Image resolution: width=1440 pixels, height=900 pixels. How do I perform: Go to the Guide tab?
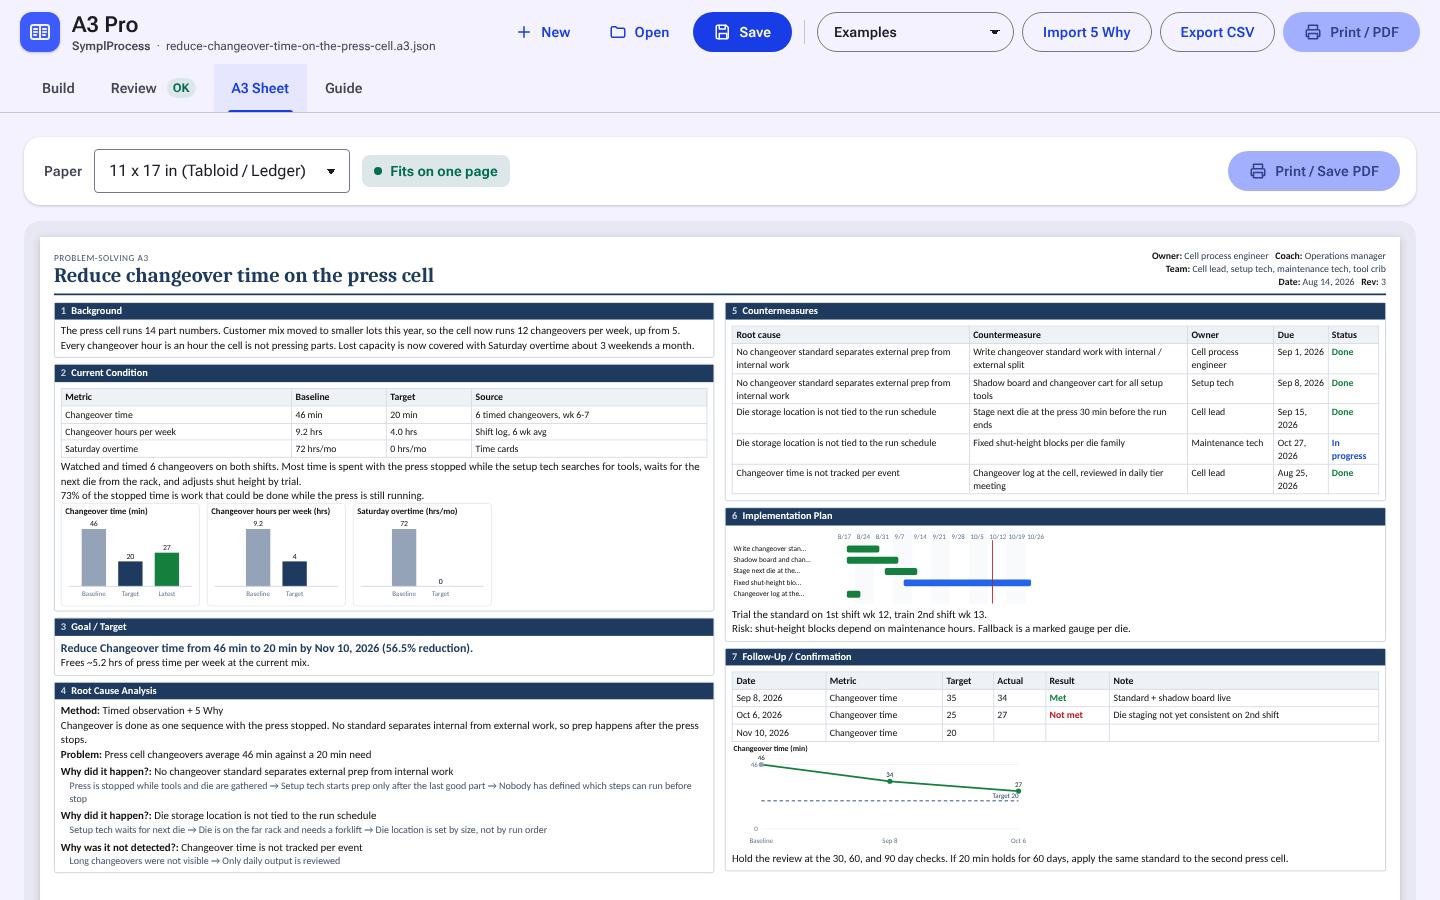(343, 88)
